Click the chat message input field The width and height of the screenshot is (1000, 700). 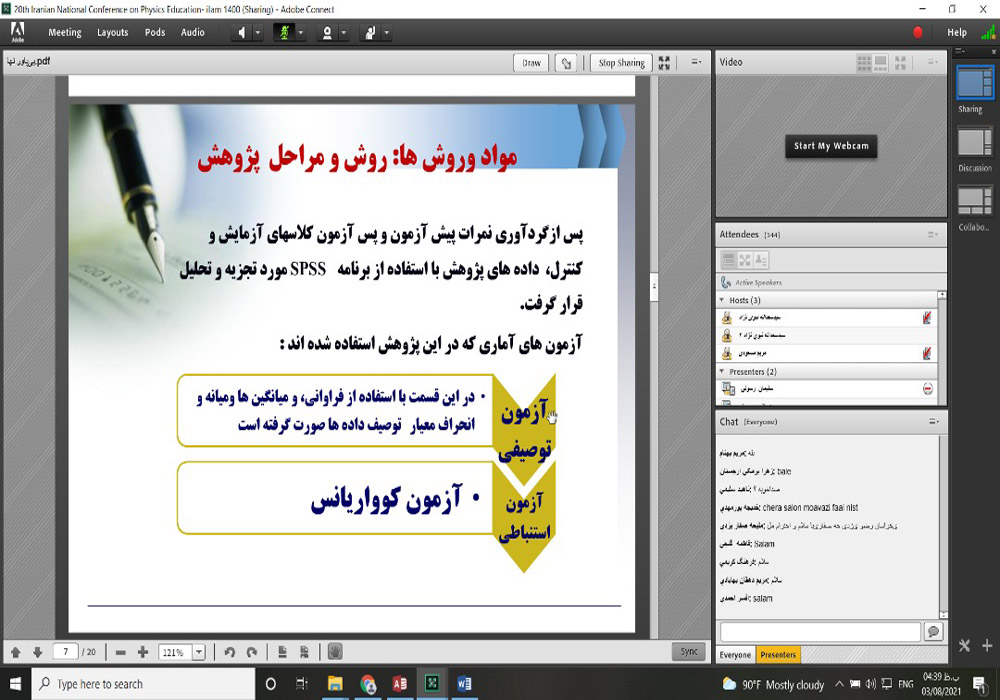(x=820, y=631)
